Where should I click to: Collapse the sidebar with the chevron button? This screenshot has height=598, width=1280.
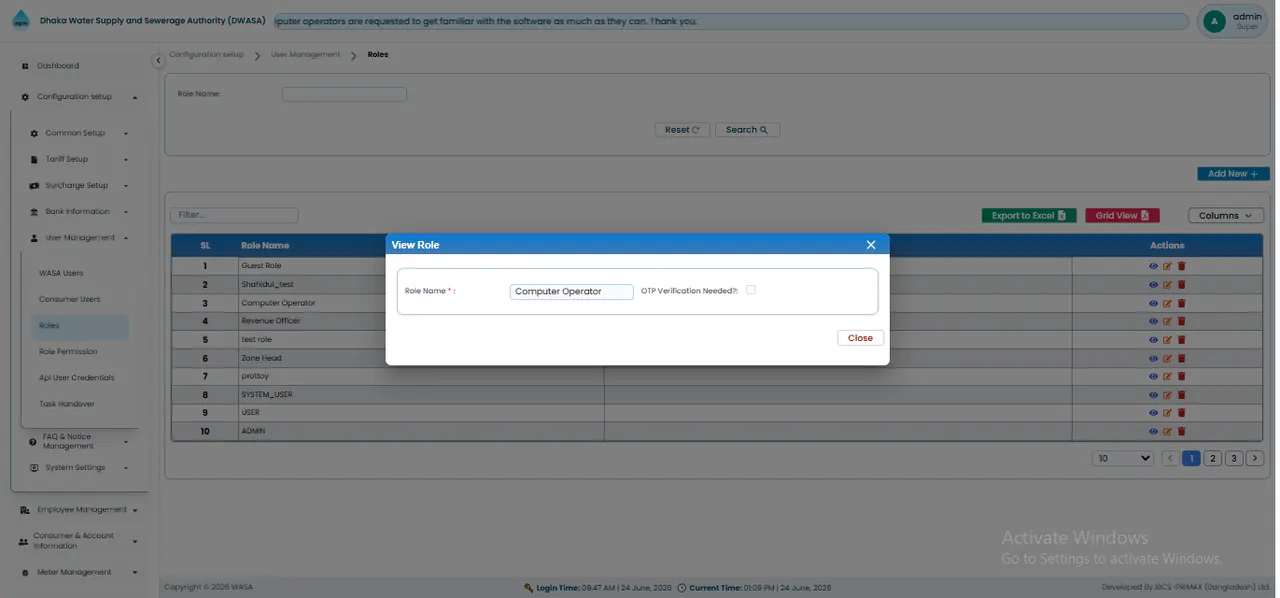(x=158, y=62)
